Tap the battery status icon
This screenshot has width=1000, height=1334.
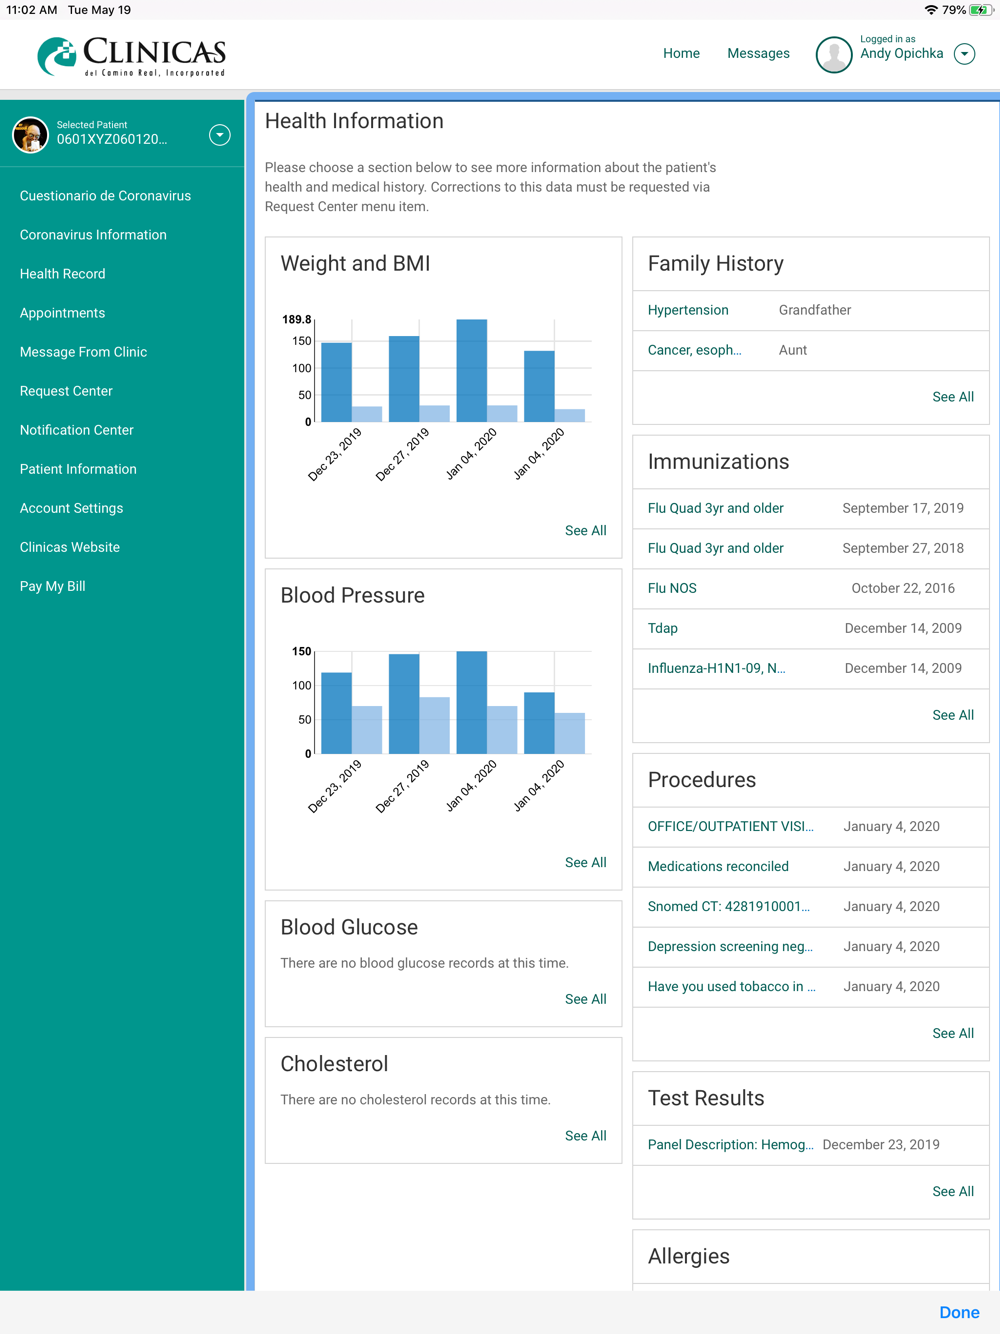pos(980,10)
